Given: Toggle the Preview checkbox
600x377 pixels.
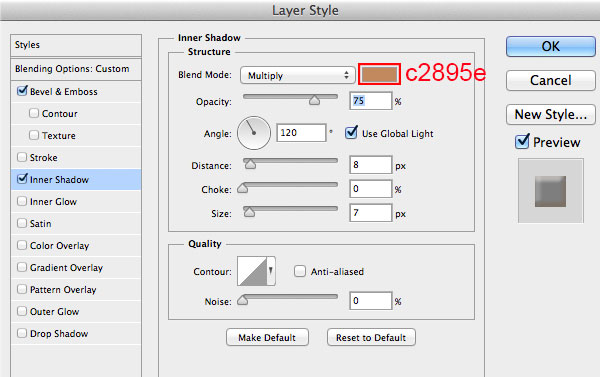Looking at the screenshot, I should click(522, 142).
